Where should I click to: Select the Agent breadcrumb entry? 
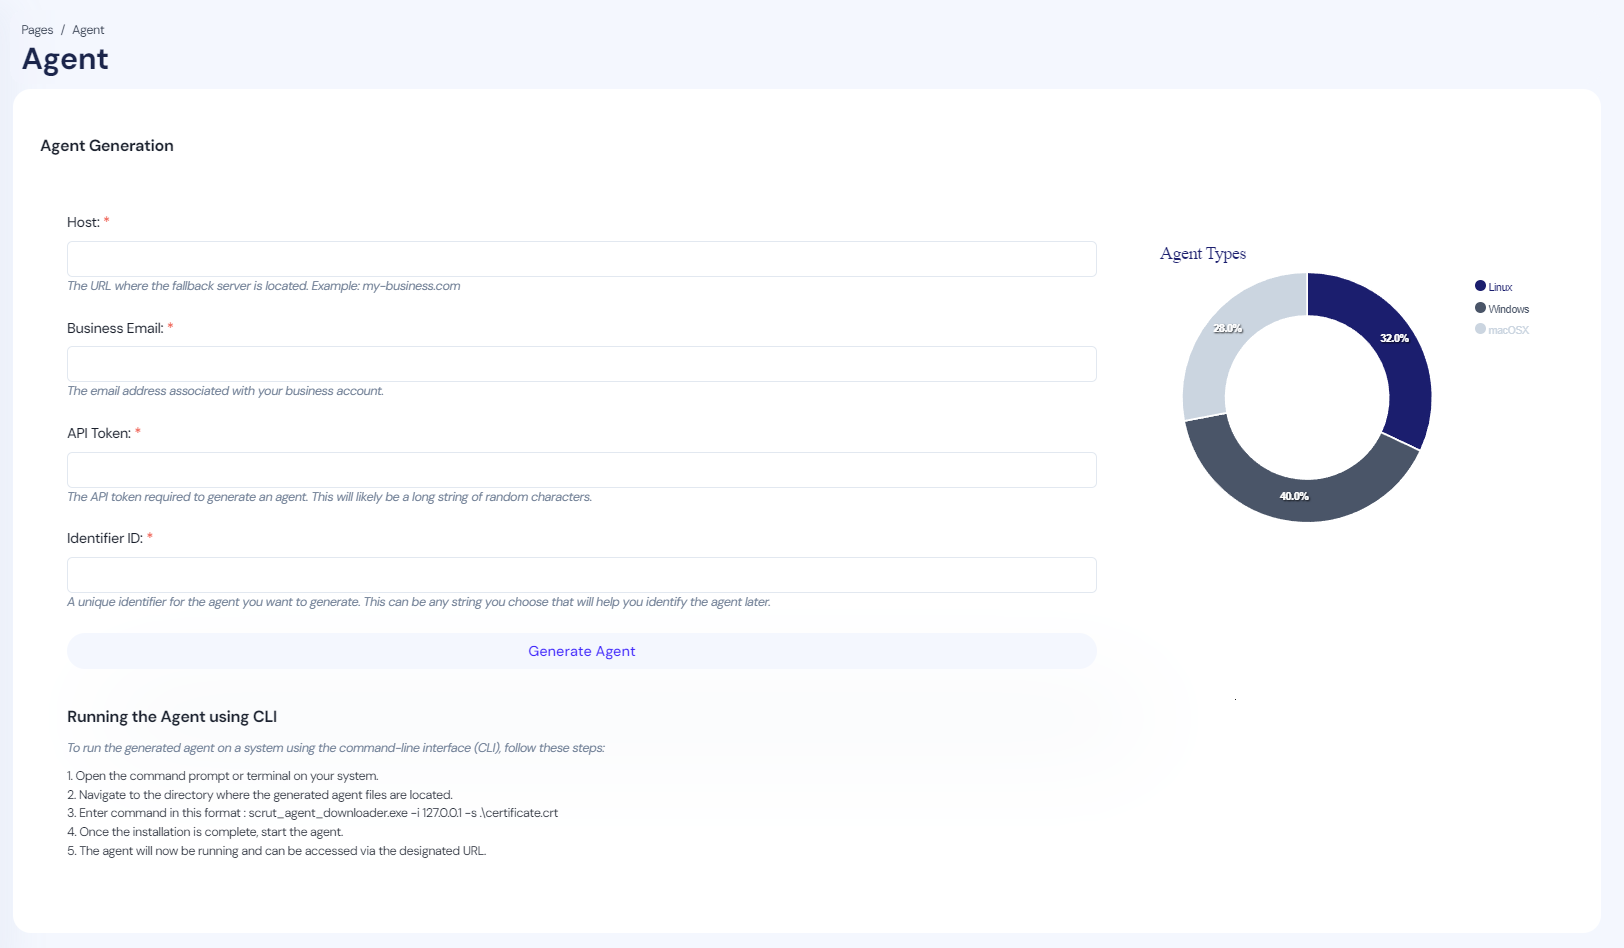(x=88, y=29)
